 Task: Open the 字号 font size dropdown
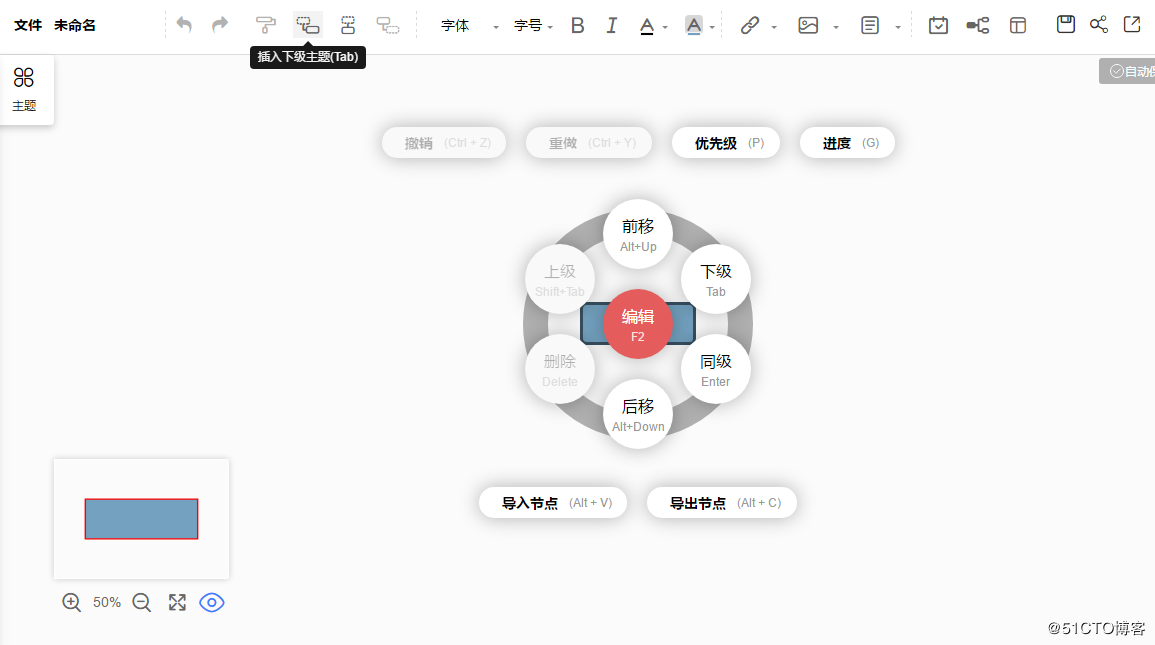pos(533,26)
